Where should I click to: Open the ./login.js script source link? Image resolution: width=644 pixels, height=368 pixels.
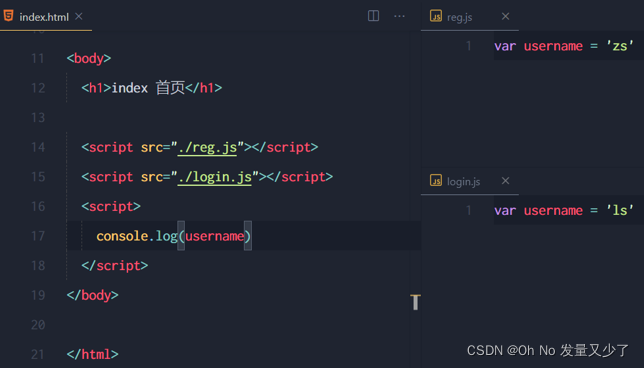(x=214, y=177)
